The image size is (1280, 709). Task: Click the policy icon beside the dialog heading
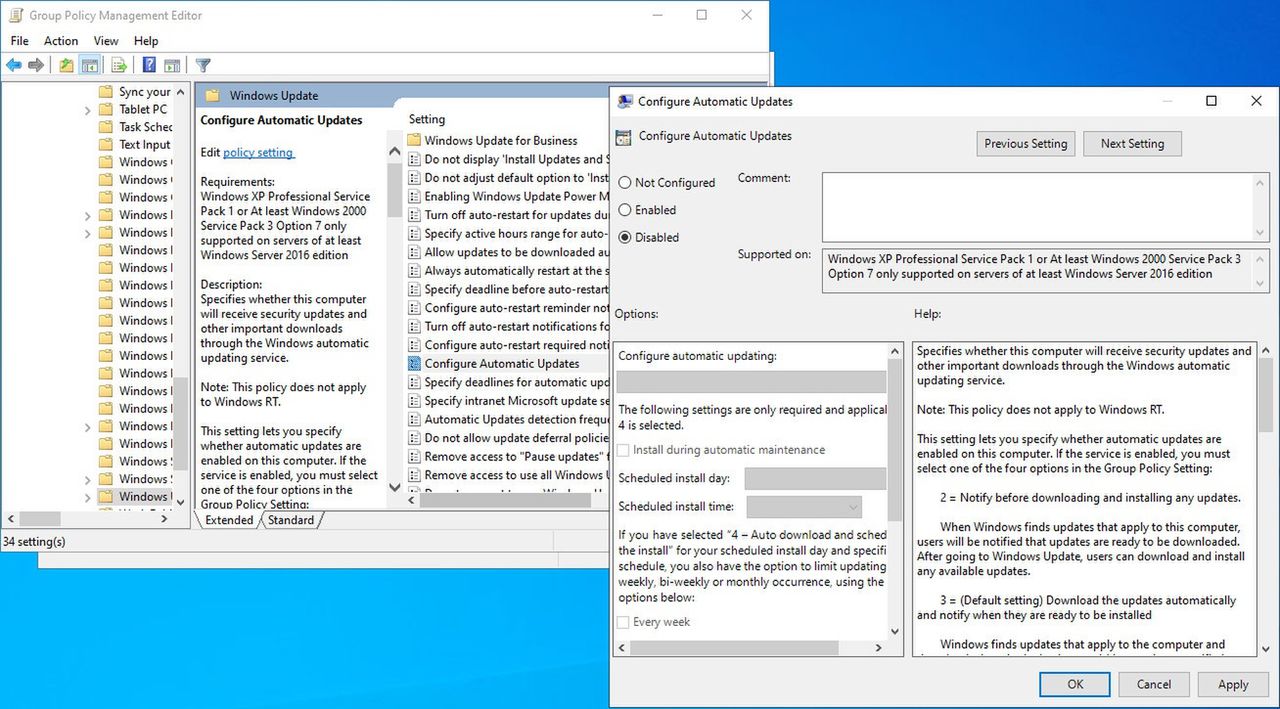click(x=624, y=137)
